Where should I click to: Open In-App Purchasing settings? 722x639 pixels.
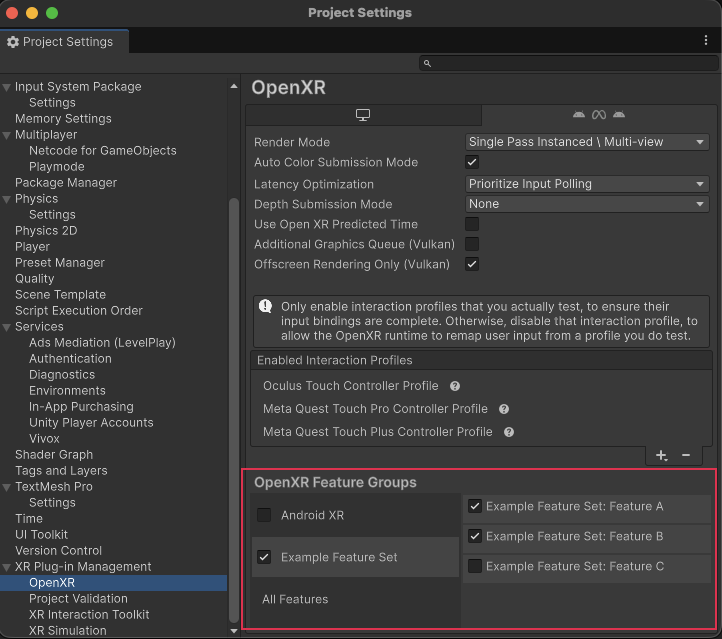[81, 407]
